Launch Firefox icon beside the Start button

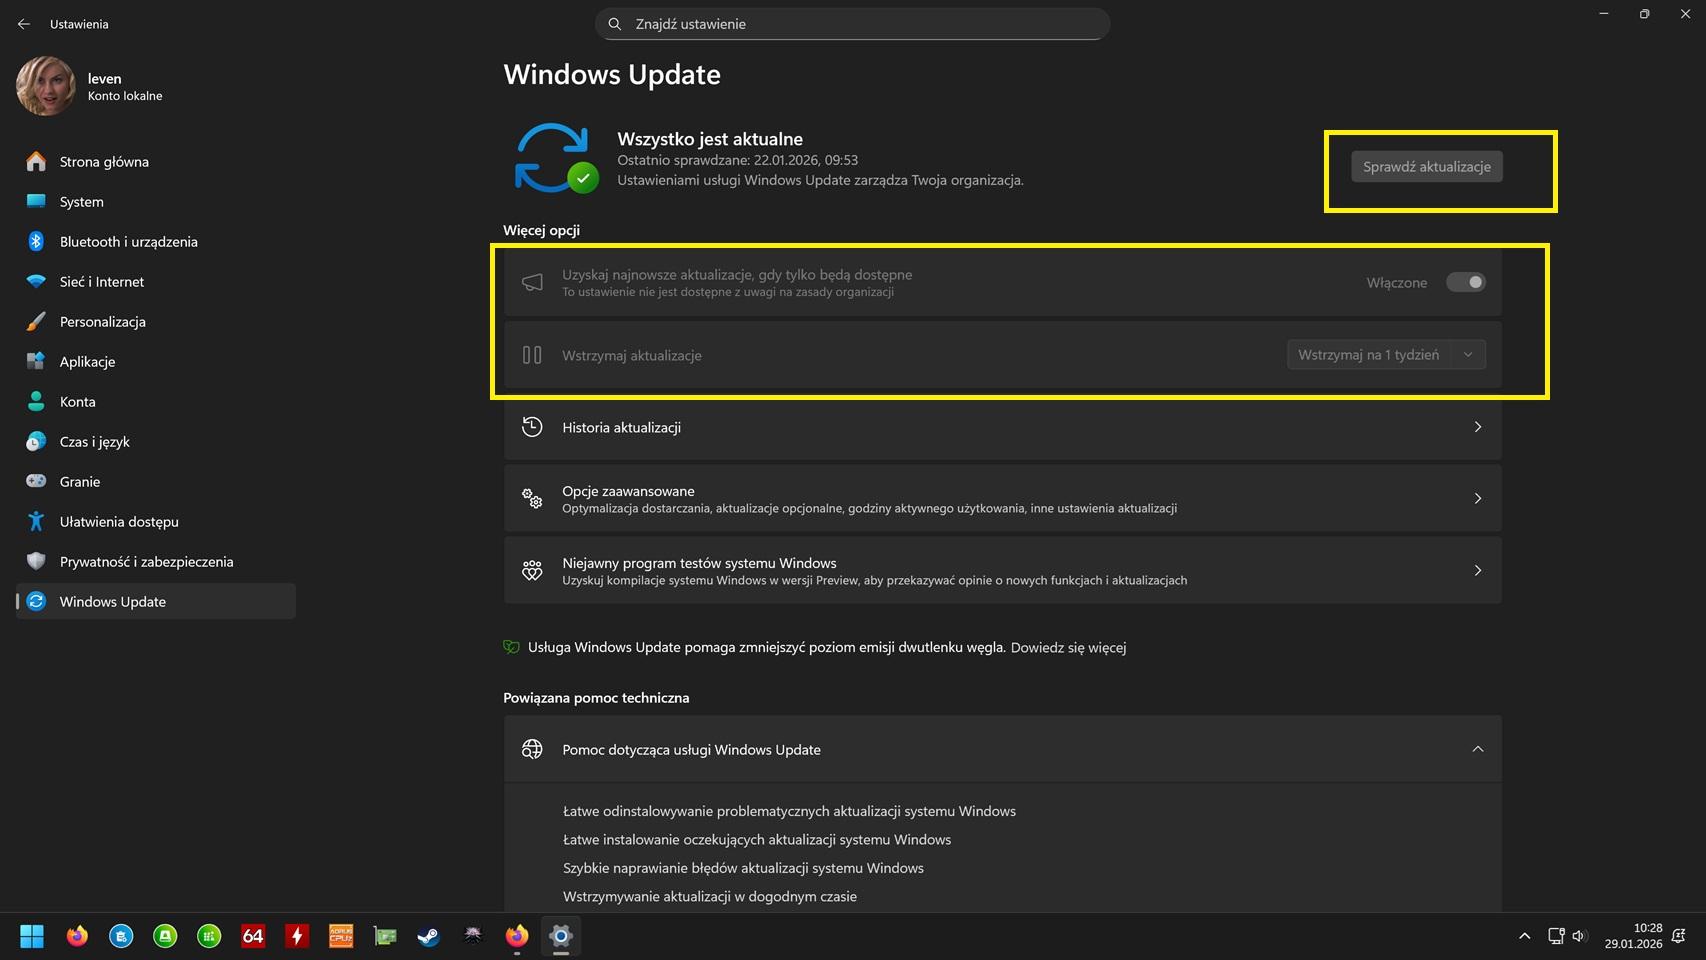pyautogui.click(x=77, y=936)
